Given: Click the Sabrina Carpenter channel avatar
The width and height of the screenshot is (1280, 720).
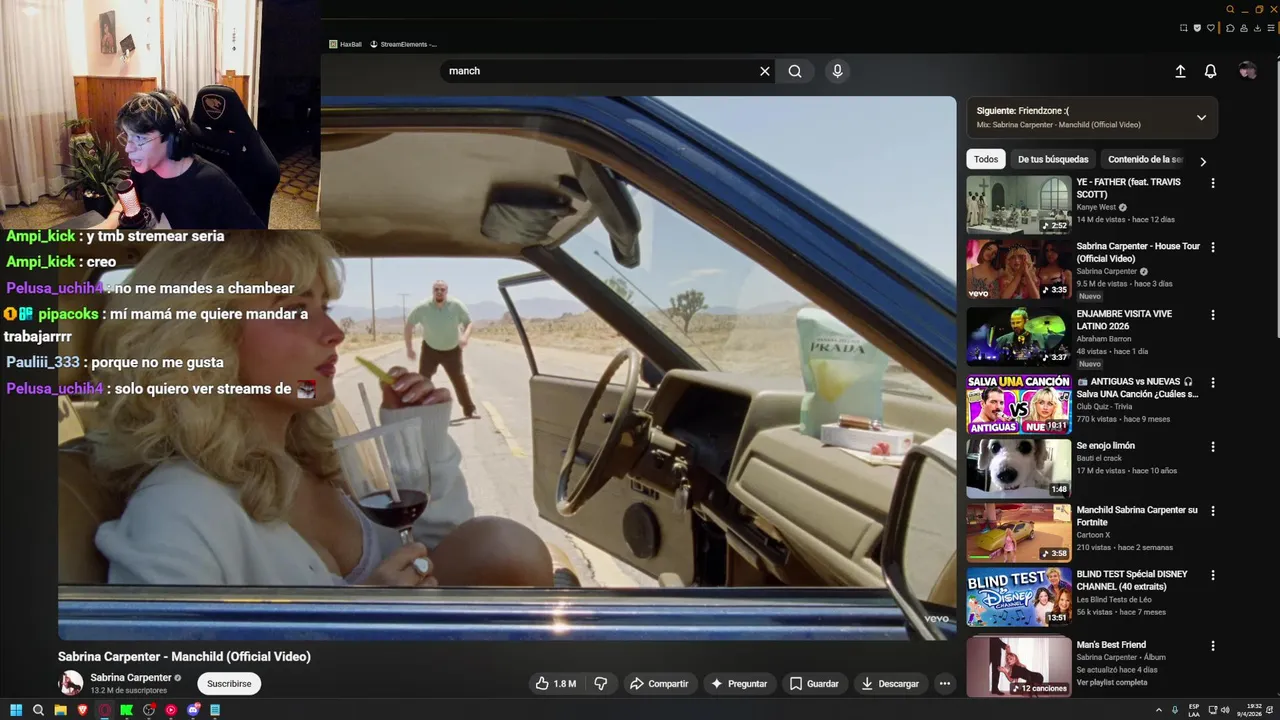Looking at the screenshot, I should click(71, 683).
